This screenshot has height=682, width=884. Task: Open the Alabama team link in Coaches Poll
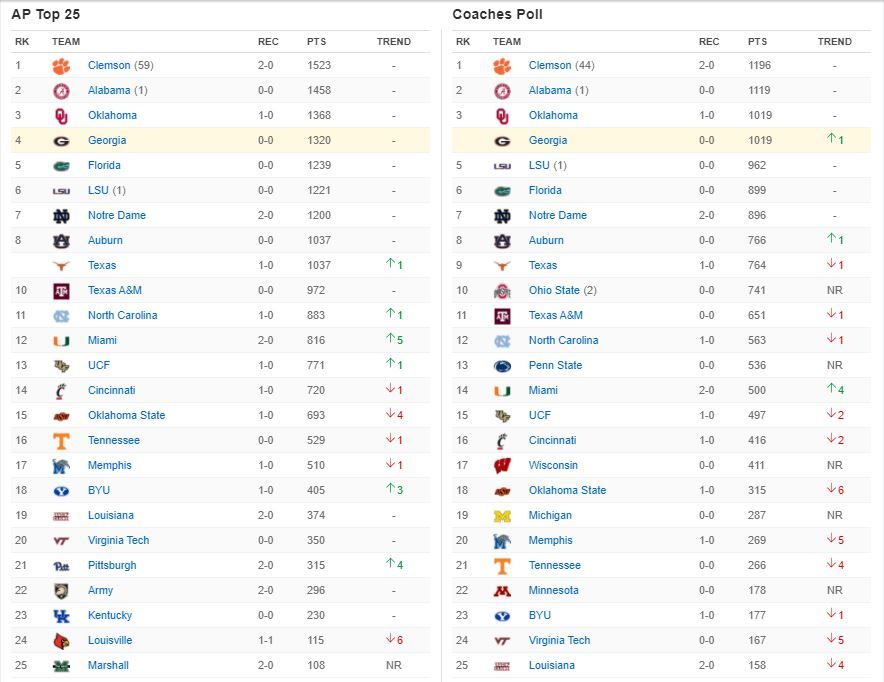(550, 91)
